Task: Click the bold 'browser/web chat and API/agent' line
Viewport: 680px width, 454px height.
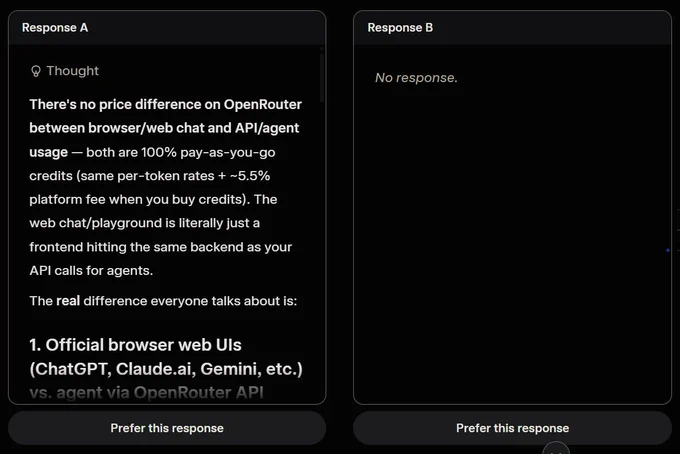Action: tap(164, 128)
